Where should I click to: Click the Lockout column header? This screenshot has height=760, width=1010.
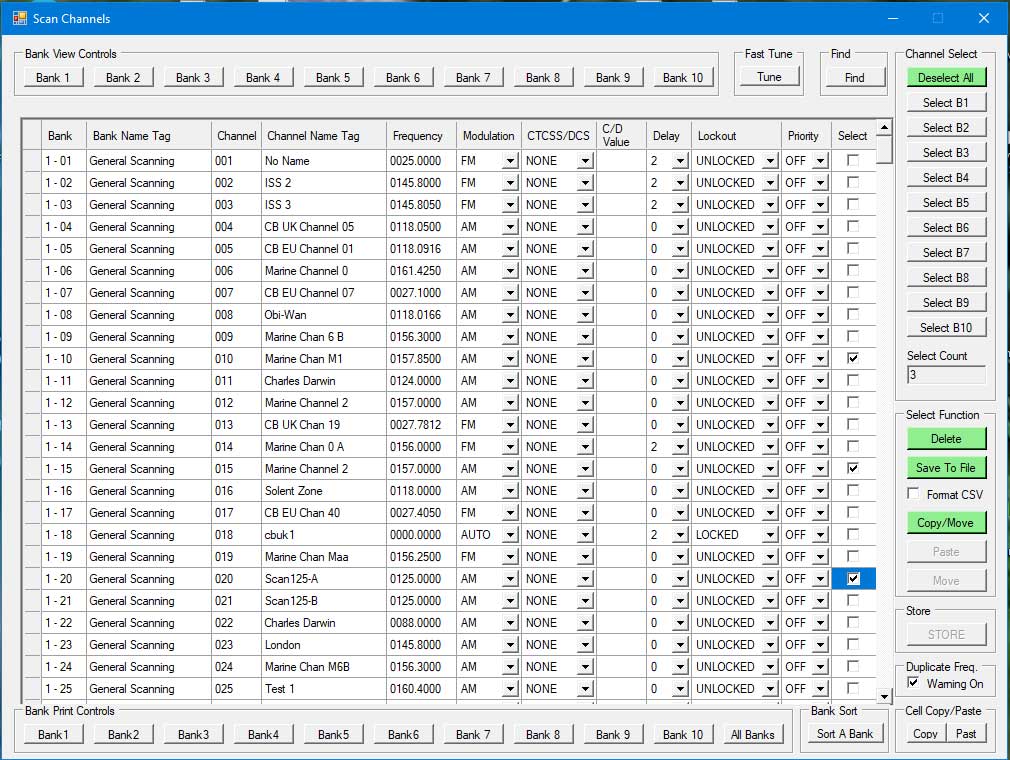(736, 136)
